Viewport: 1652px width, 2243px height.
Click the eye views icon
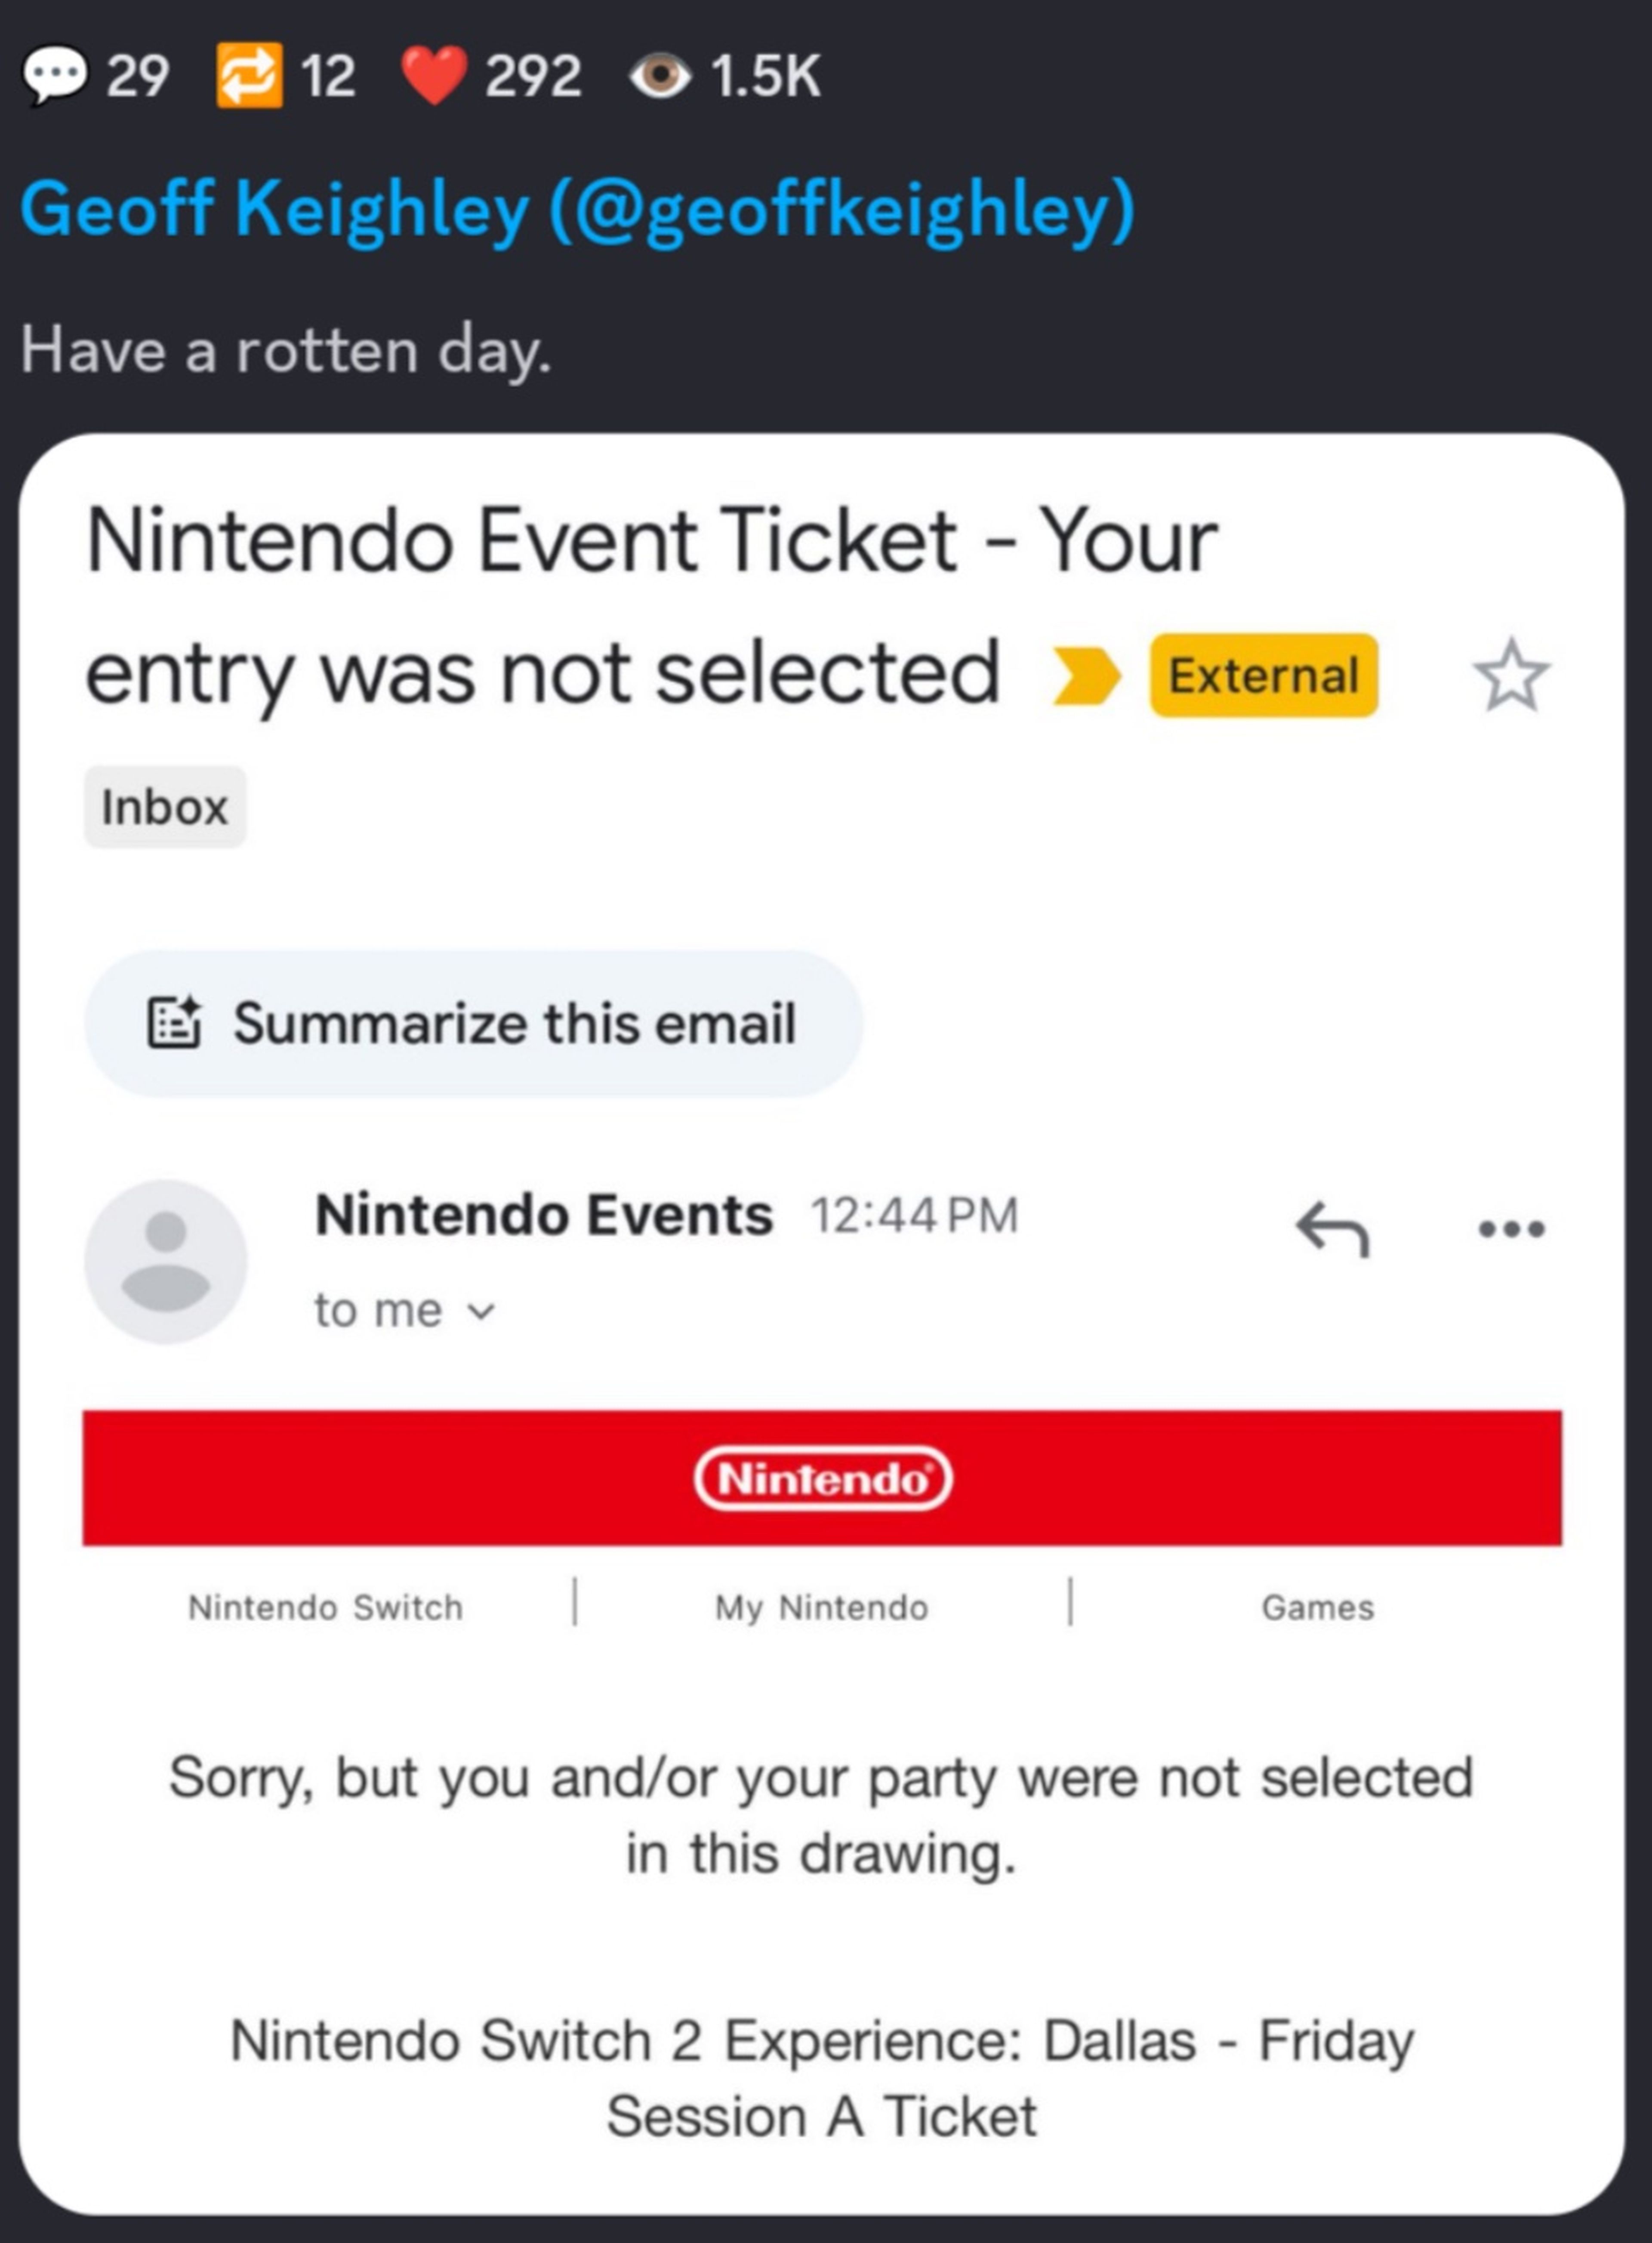[659, 76]
